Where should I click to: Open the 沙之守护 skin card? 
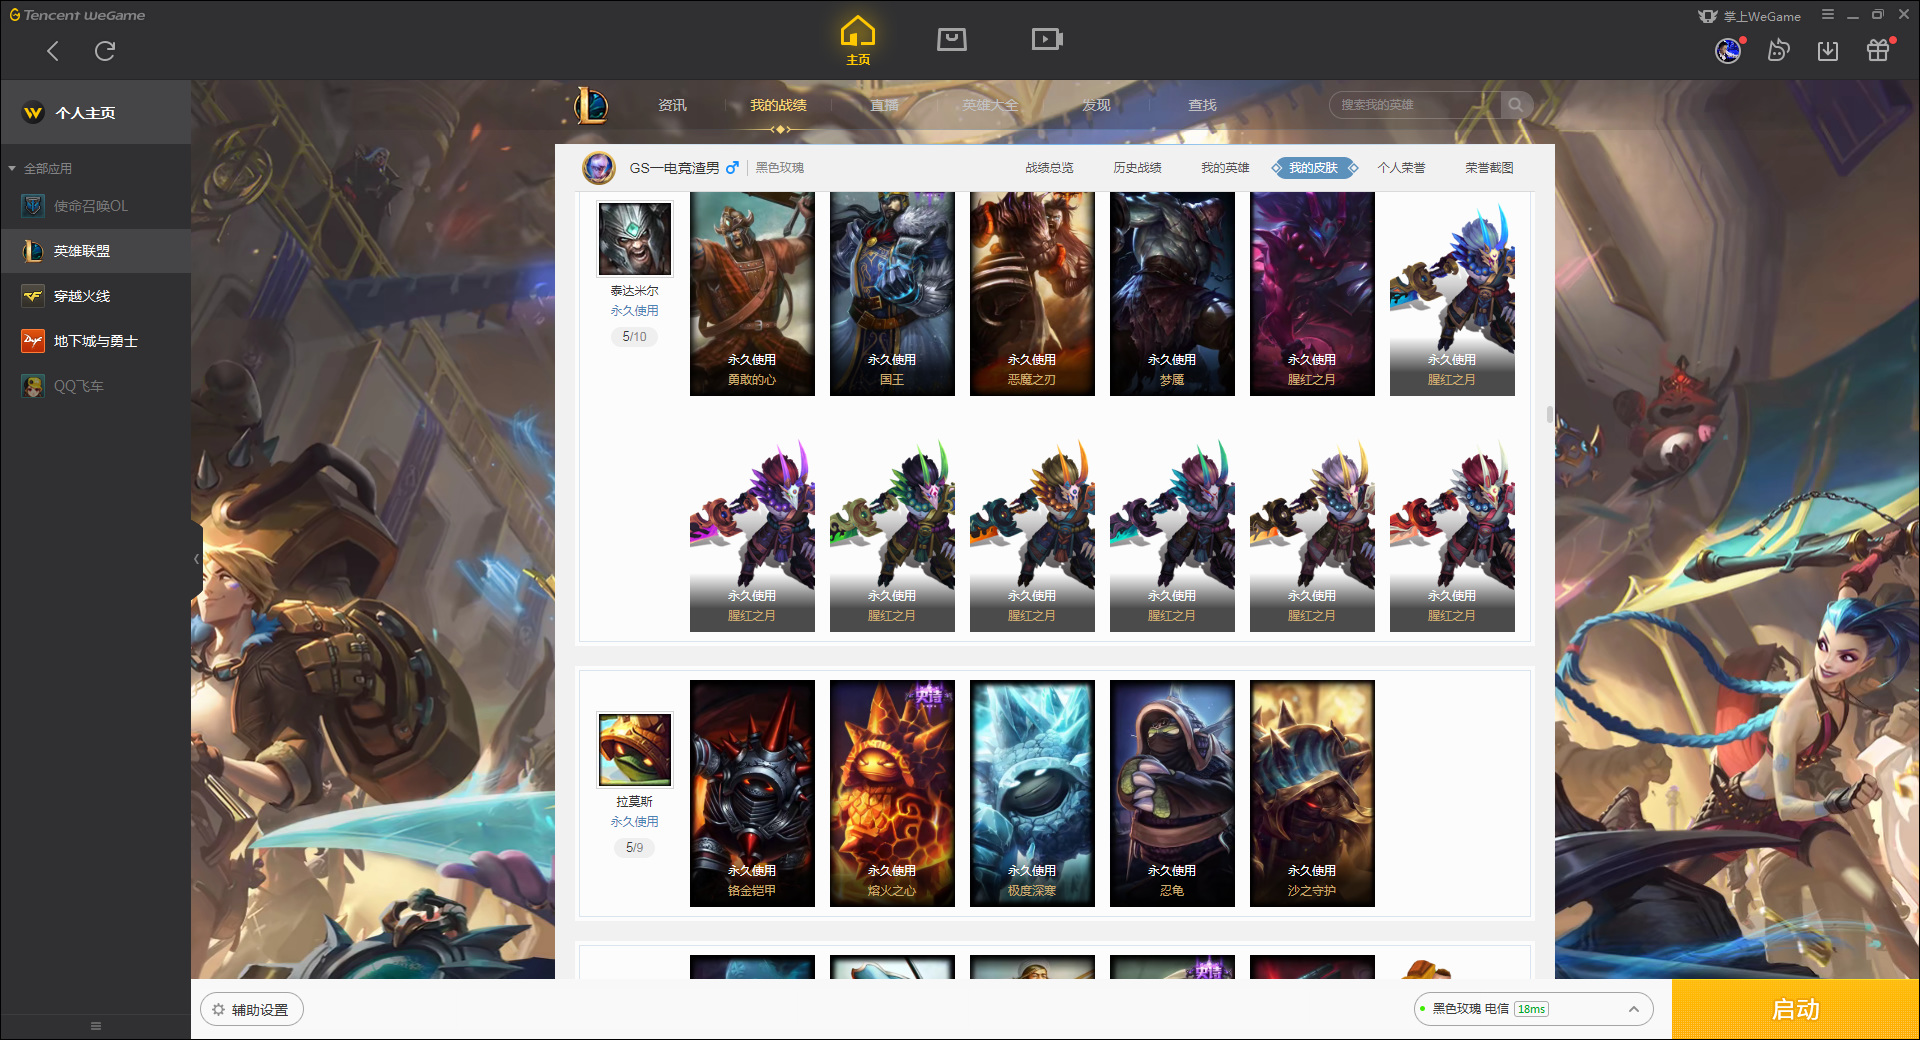(1312, 793)
